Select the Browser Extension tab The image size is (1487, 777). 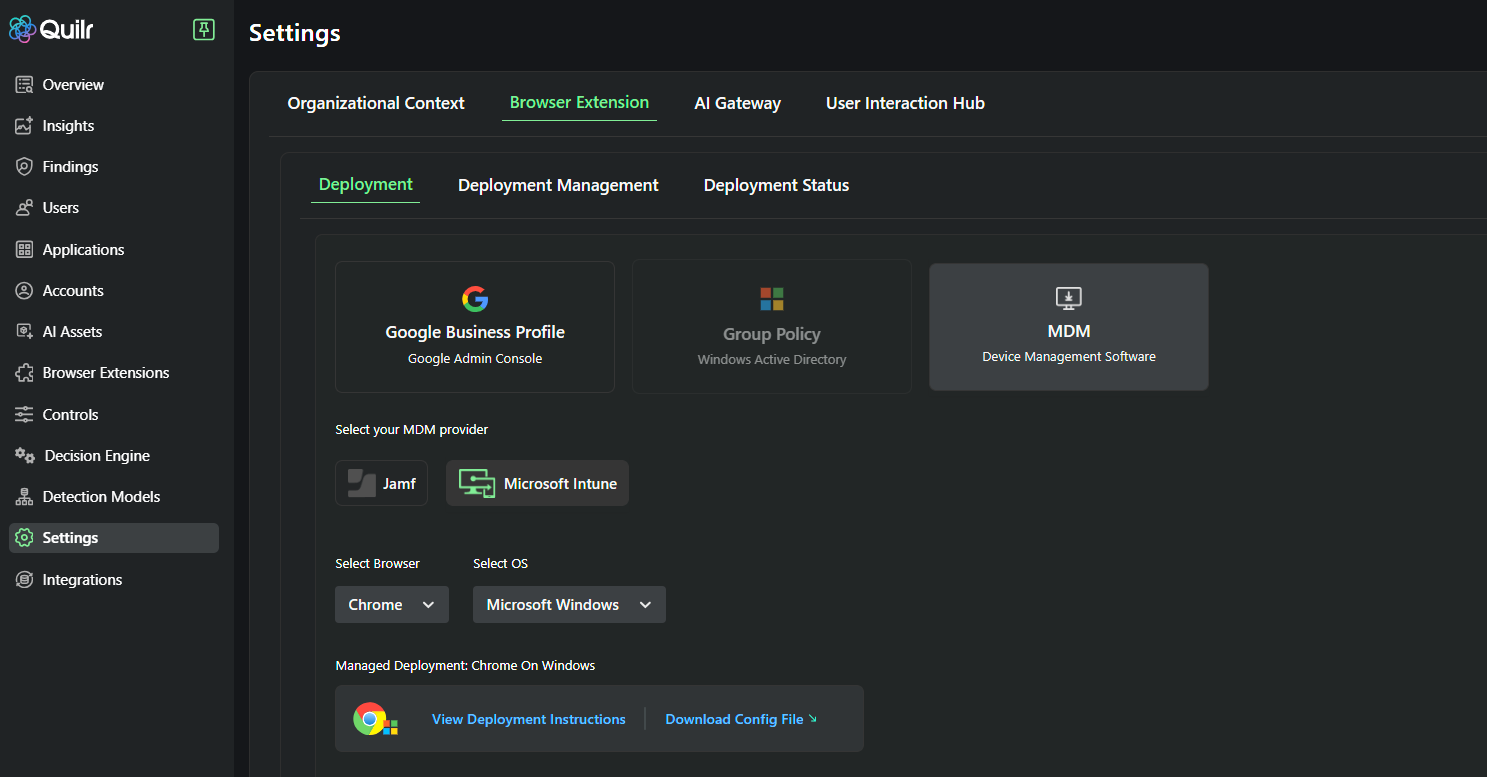pos(579,103)
